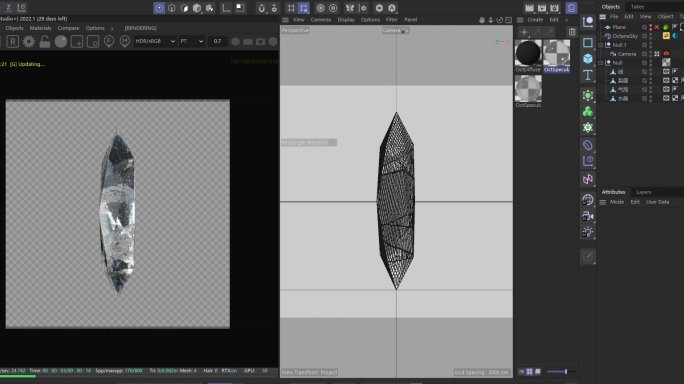Switch to the Attributes tab
This screenshot has height=384, width=684.
point(613,192)
